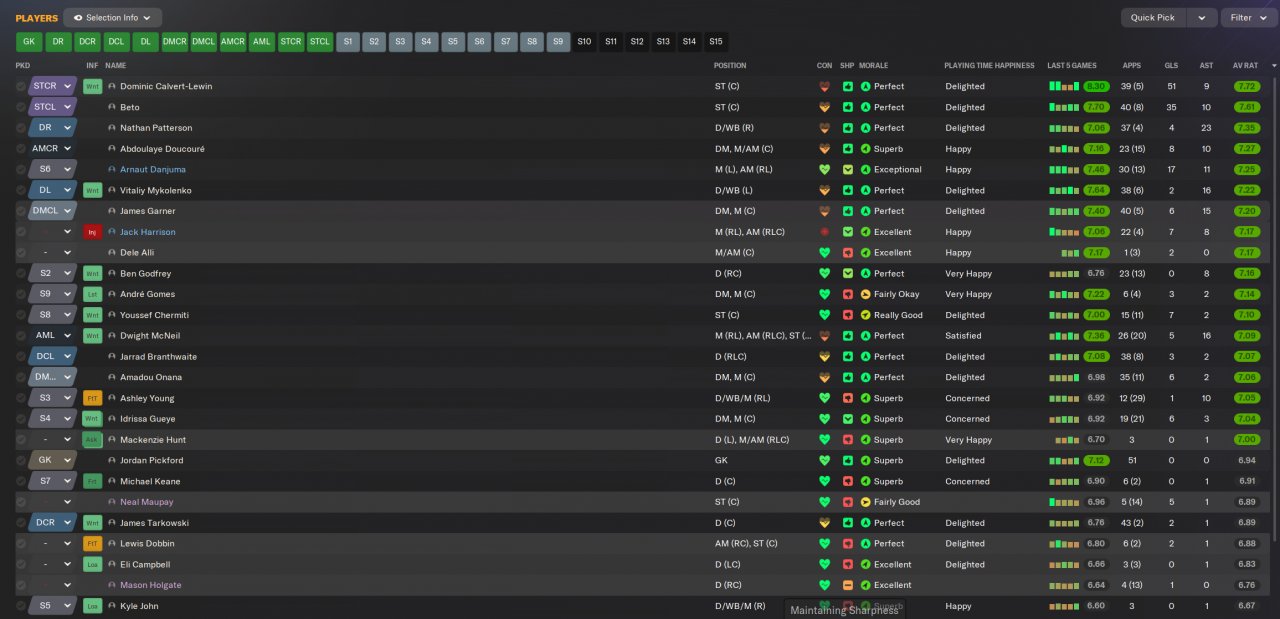Viewport: 1280px width, 619px height.
Task: Click Calvert-Lewin's last 5 games form bars
Action: point(1063,86)
